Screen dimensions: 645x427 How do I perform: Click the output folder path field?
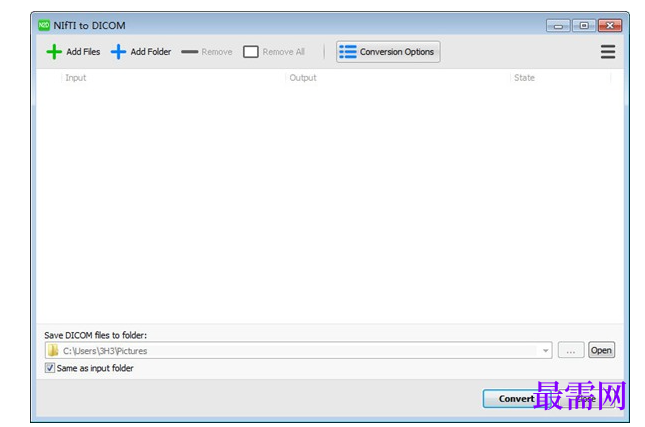click(x=298, y=350)
